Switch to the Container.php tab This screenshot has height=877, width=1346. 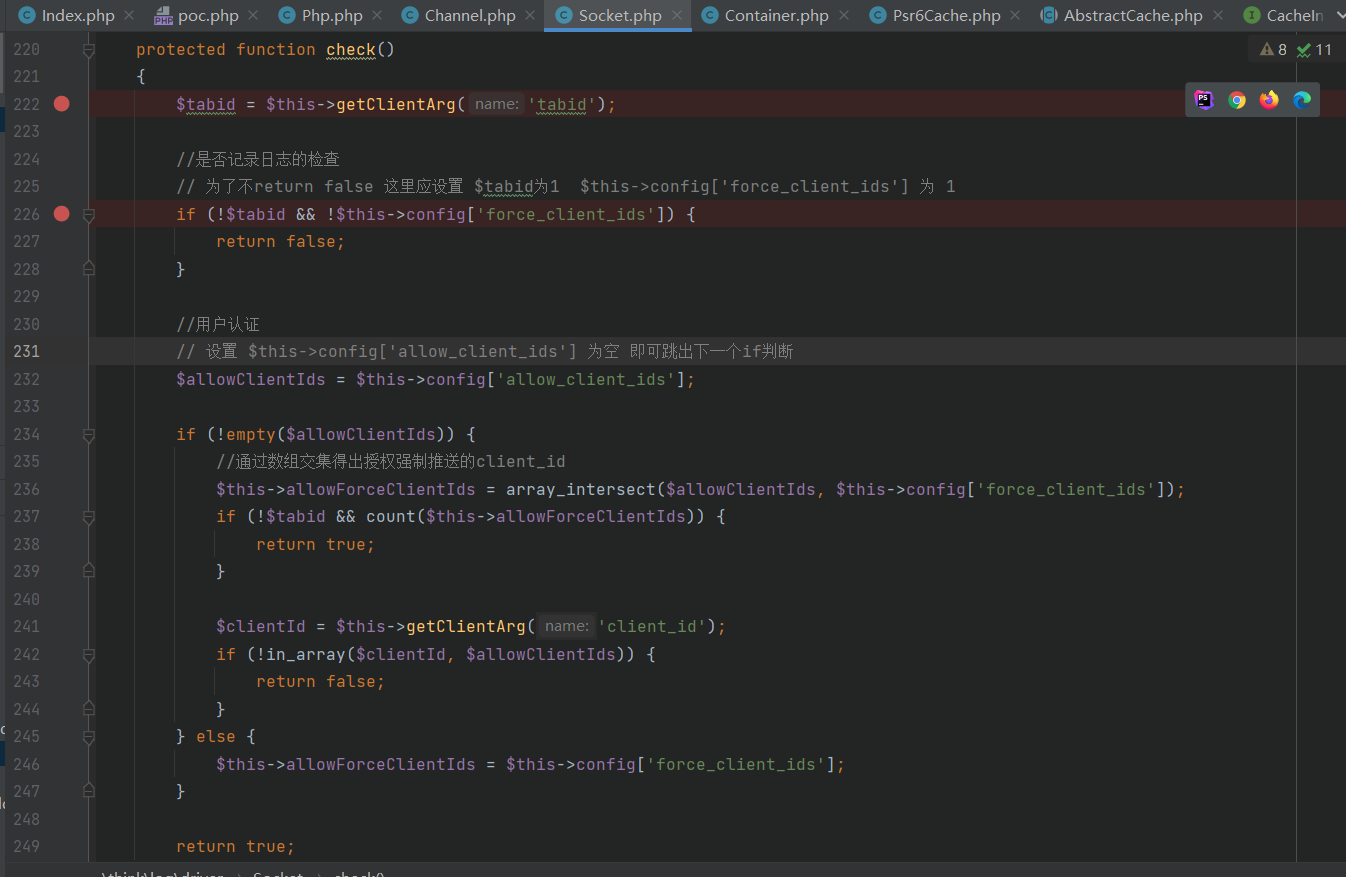pyautogui.click(x=776, y=16)
